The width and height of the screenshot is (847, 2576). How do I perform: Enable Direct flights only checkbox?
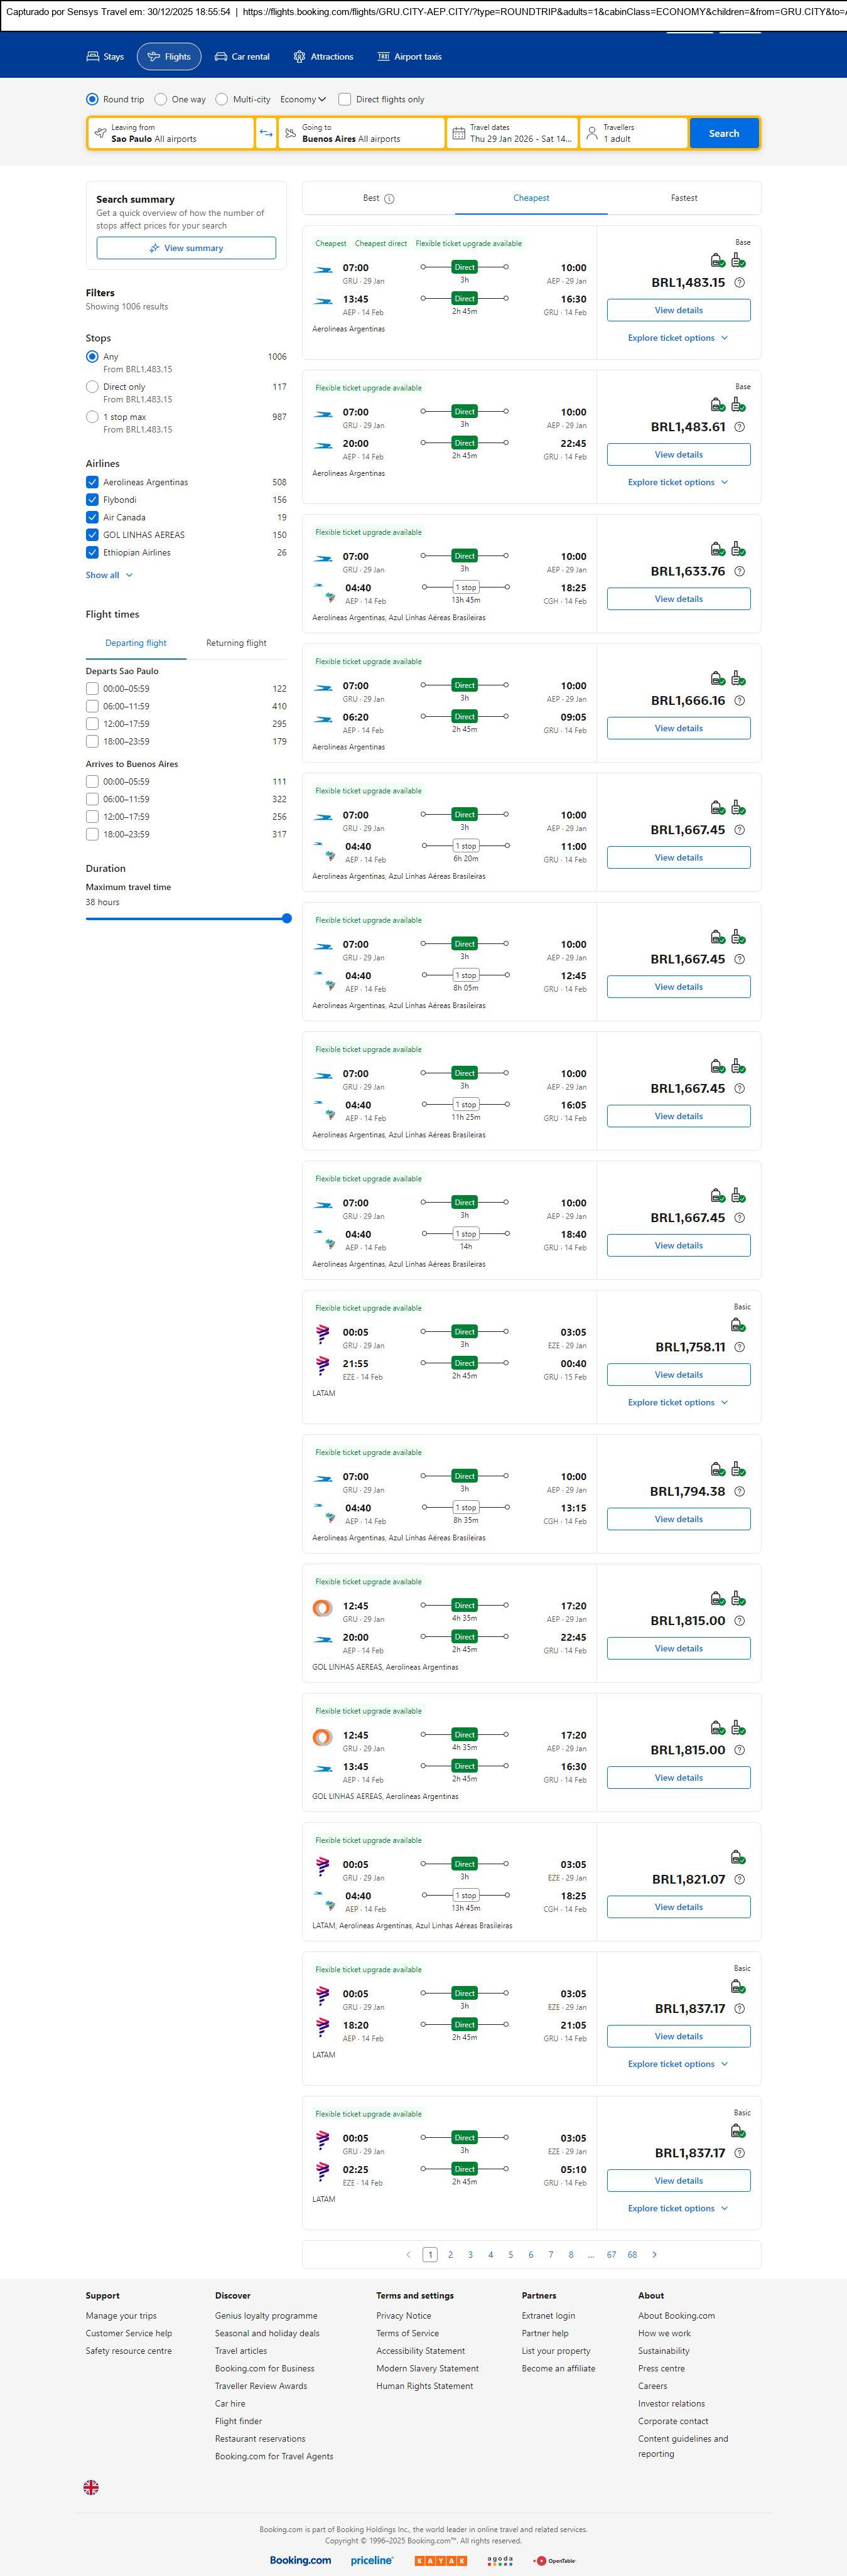tap(344, 99)
